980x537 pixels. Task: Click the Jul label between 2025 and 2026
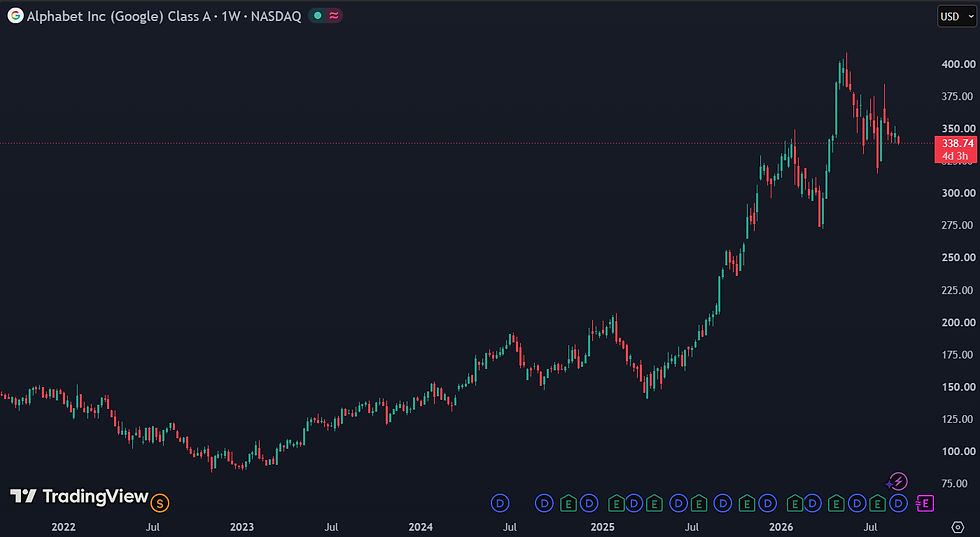tap(691, 527)
